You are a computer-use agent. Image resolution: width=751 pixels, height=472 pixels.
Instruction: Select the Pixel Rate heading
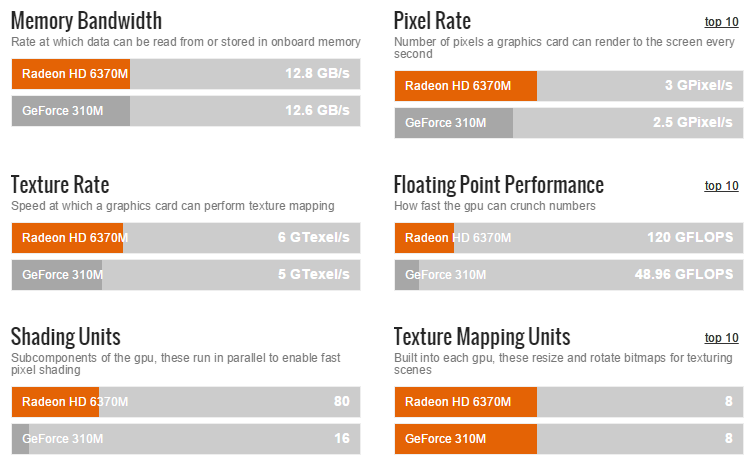(x=432, y=21)
